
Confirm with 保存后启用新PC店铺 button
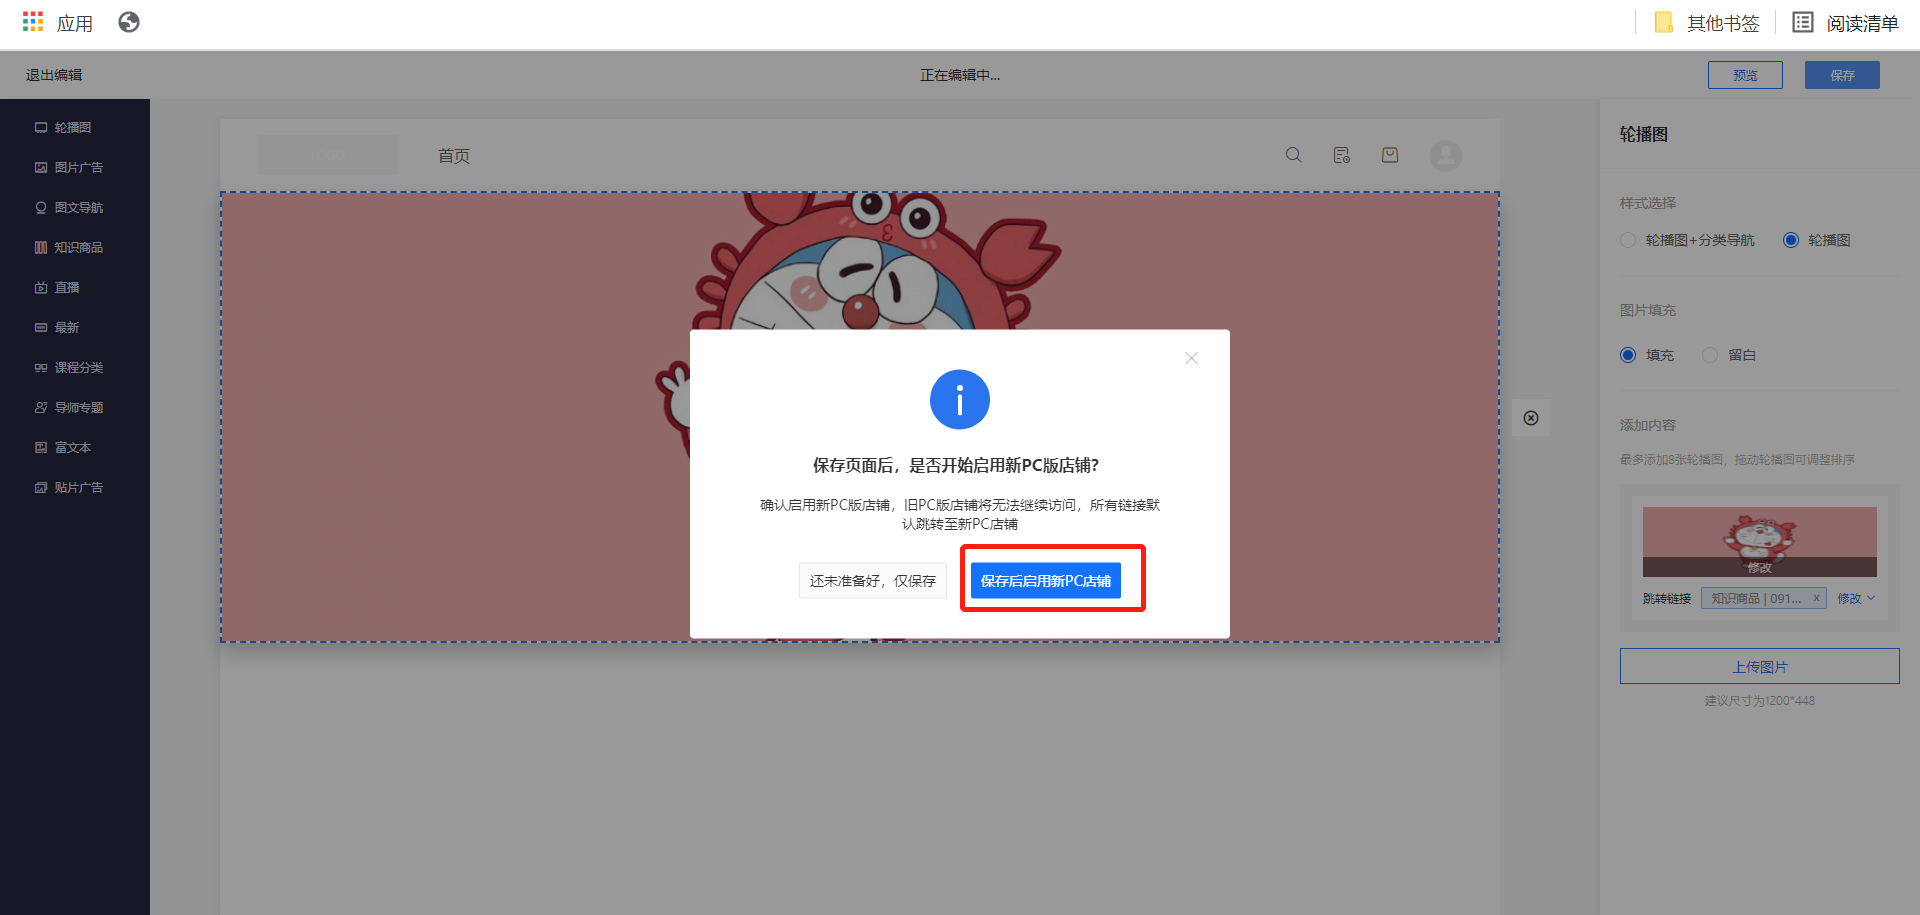pos(1046,581)
